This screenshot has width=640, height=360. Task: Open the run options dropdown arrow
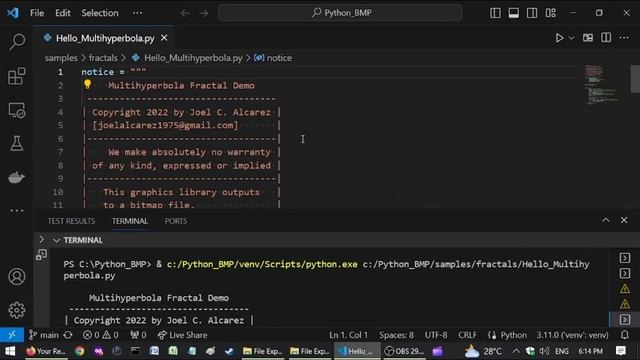point(571,38)
